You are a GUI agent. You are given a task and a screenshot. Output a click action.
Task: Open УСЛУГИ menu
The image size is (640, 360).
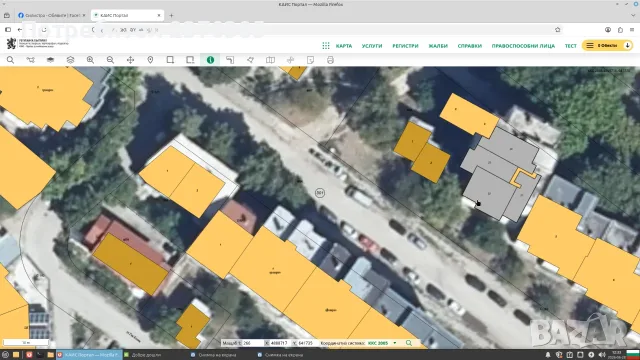pos(372,46)
